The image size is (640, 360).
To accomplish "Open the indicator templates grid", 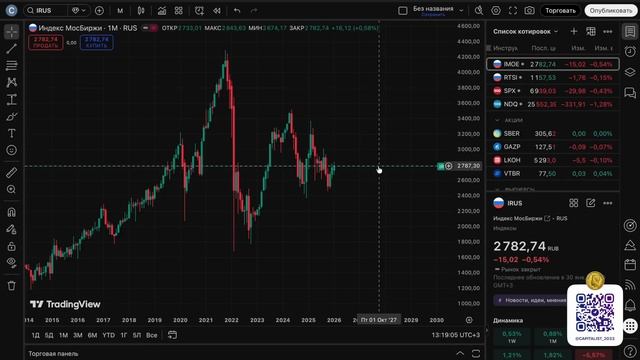I will 179,11.
